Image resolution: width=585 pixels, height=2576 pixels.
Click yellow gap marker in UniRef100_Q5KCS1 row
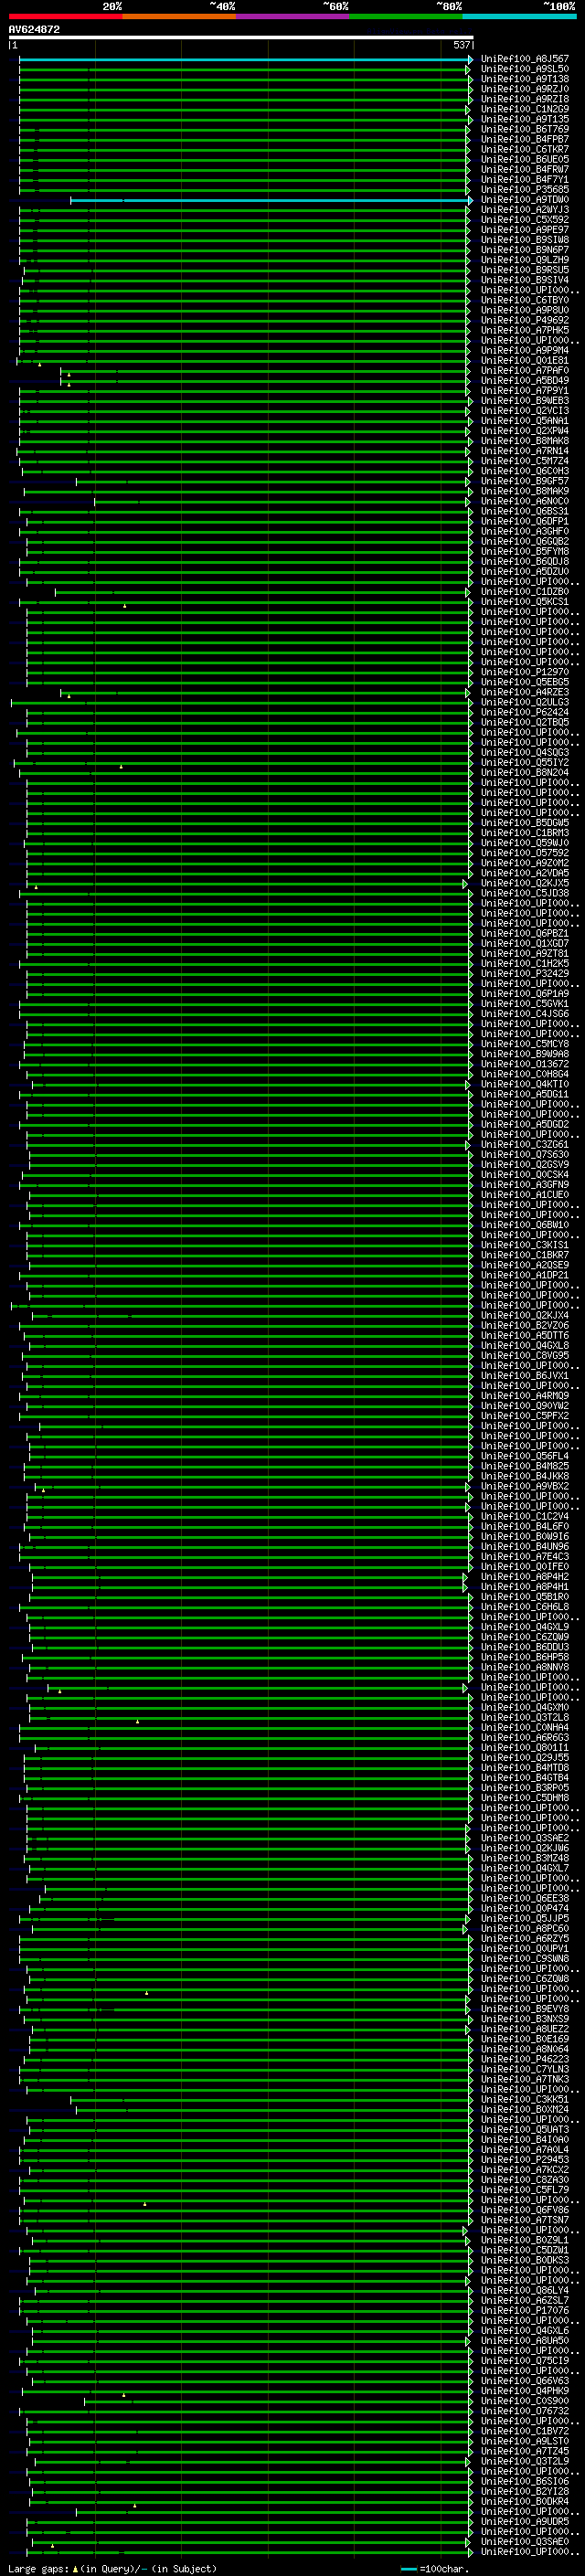pos(125,606)
